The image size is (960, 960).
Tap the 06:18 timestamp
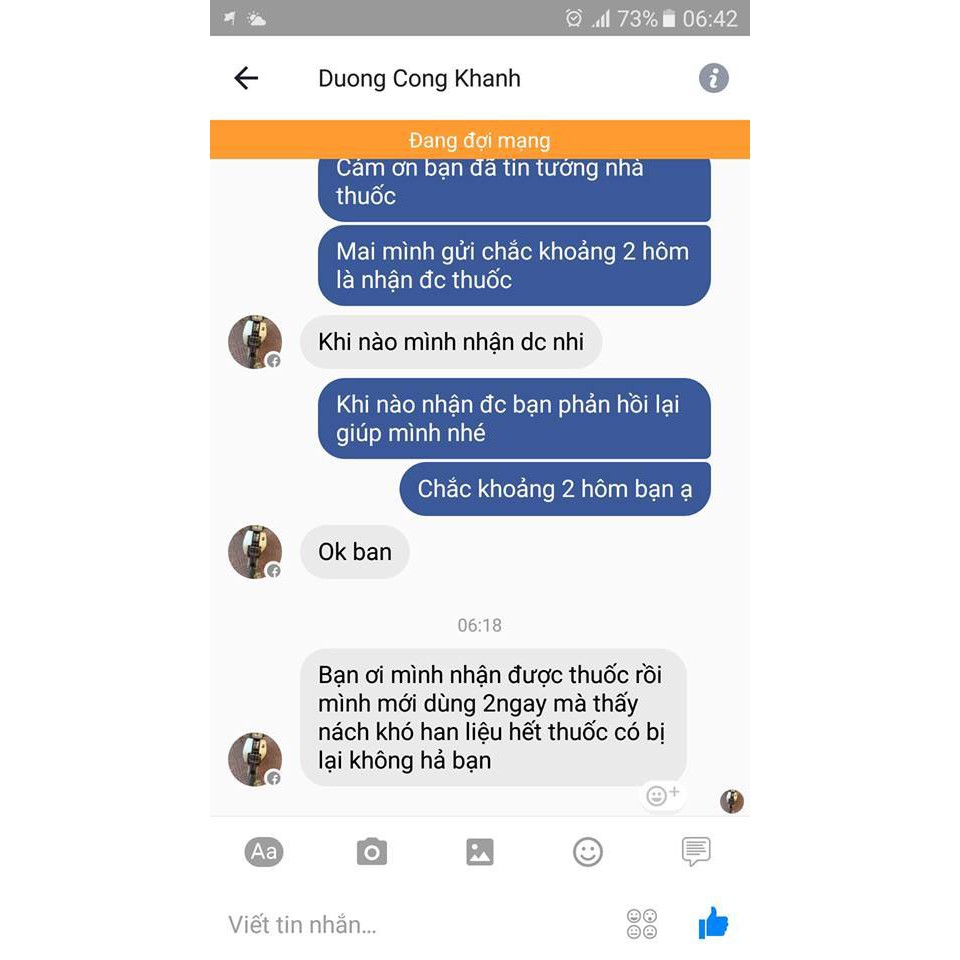pos(479,625)
